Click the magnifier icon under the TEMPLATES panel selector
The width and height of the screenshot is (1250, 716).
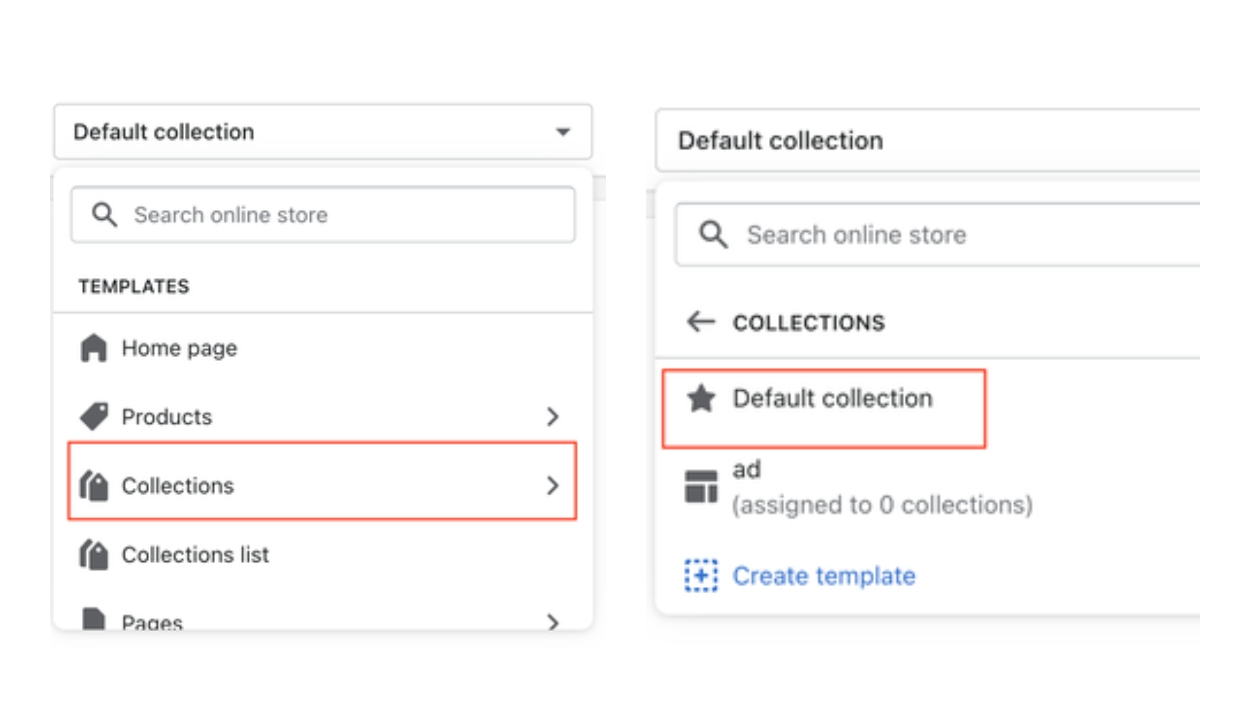point(104,214)
